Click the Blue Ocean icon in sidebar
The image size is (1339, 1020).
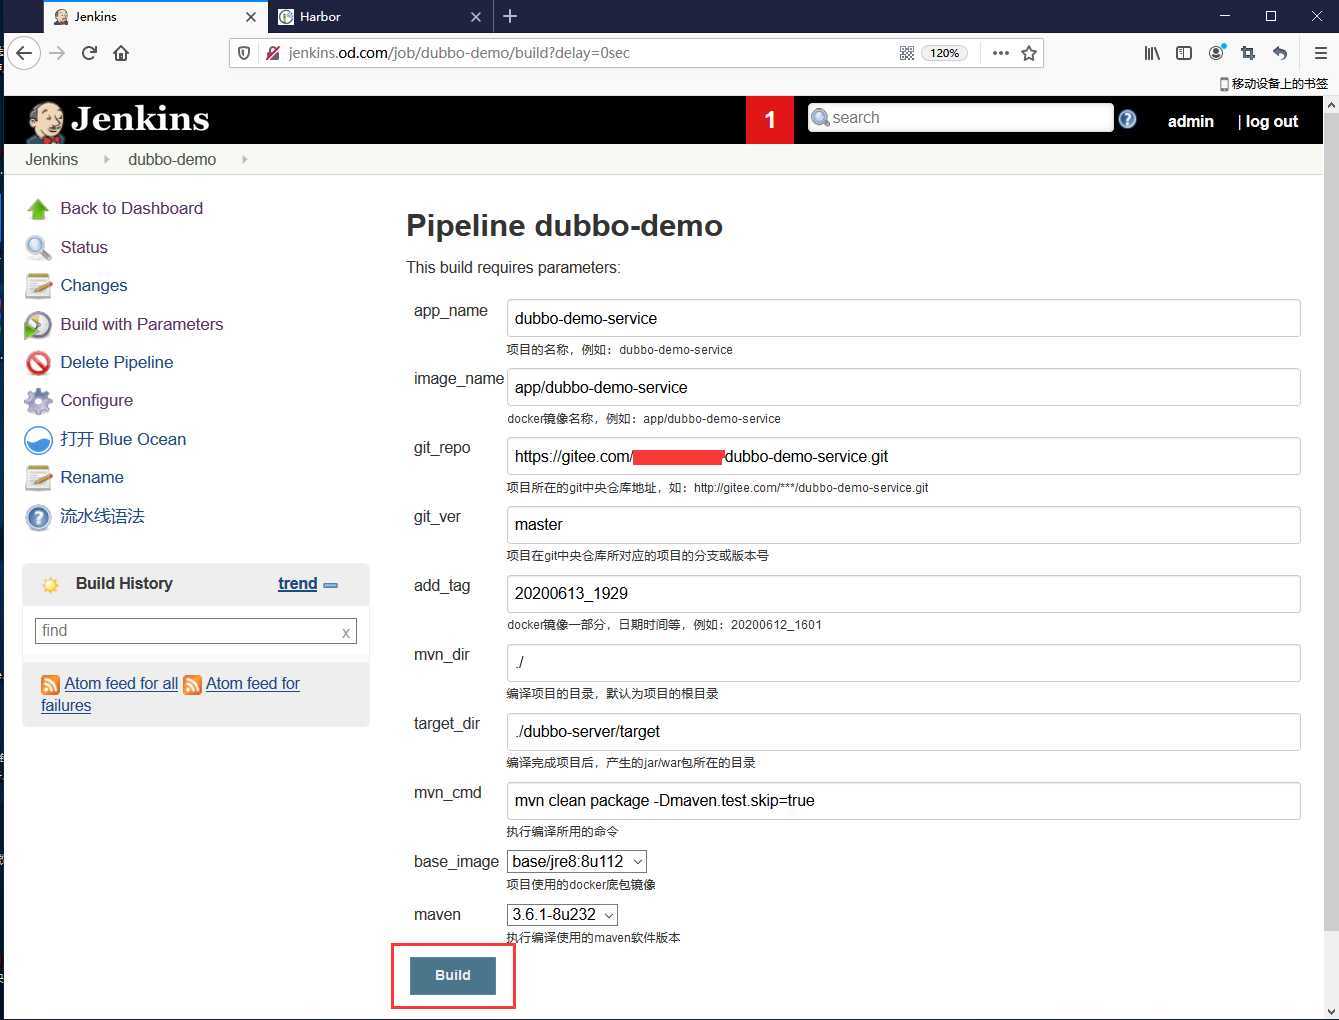point(38,440)
